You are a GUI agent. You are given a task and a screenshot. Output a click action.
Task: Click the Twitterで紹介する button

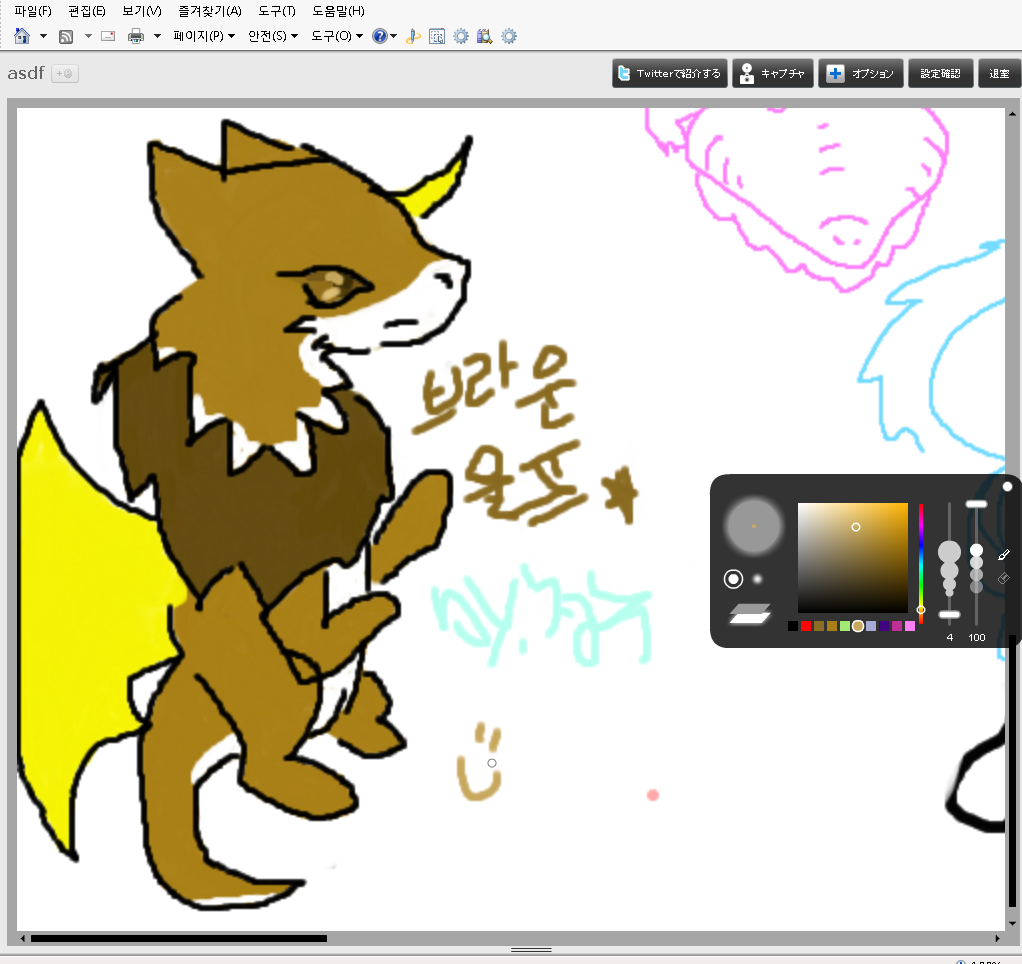pos(669,74)
